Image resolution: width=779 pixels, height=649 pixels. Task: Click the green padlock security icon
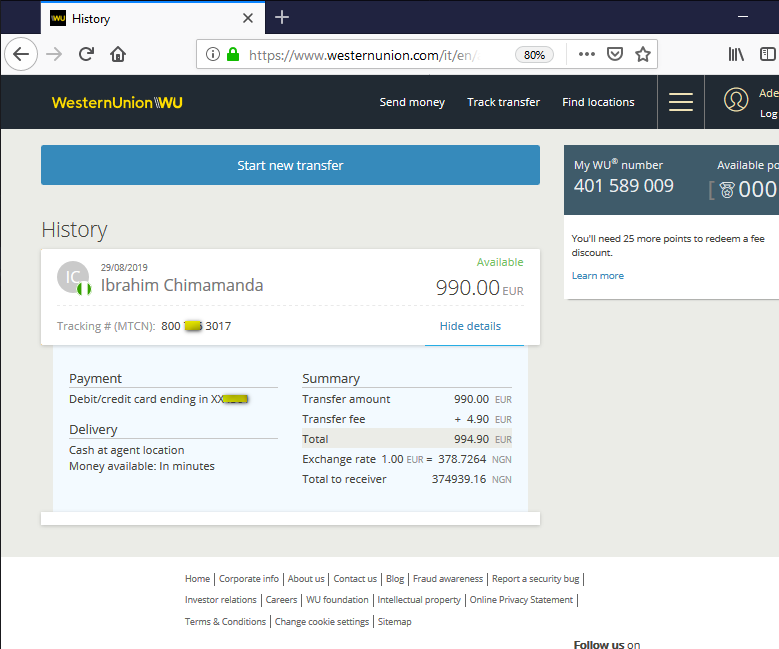point(233,54)
